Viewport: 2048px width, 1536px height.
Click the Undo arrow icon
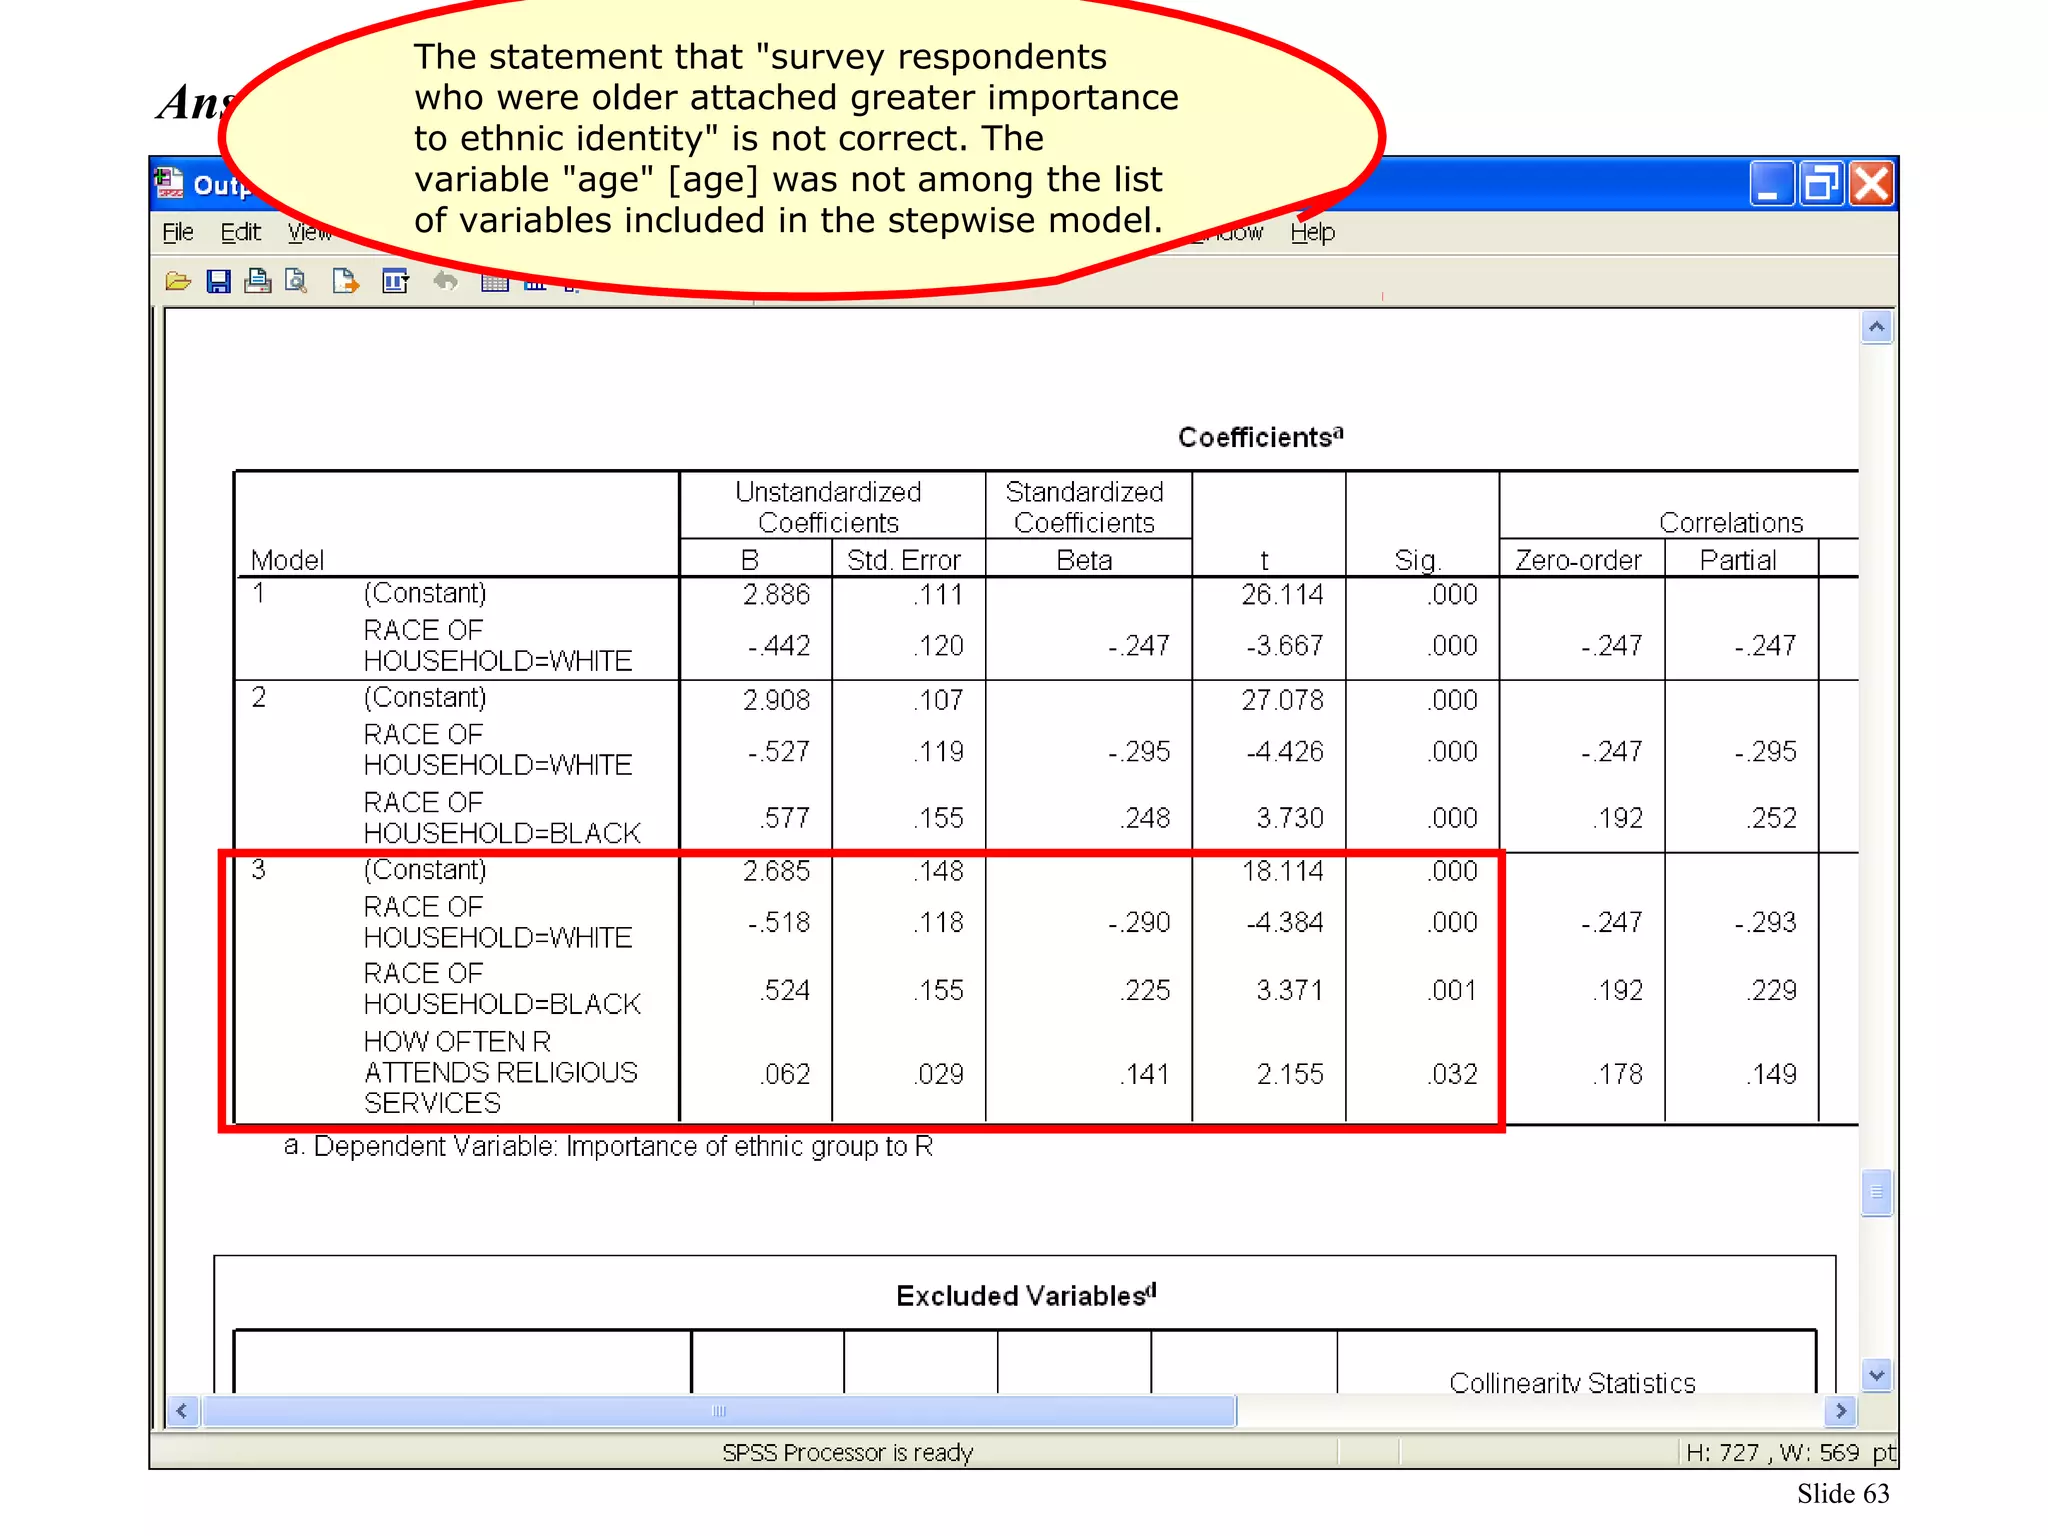tap(445, 282)
